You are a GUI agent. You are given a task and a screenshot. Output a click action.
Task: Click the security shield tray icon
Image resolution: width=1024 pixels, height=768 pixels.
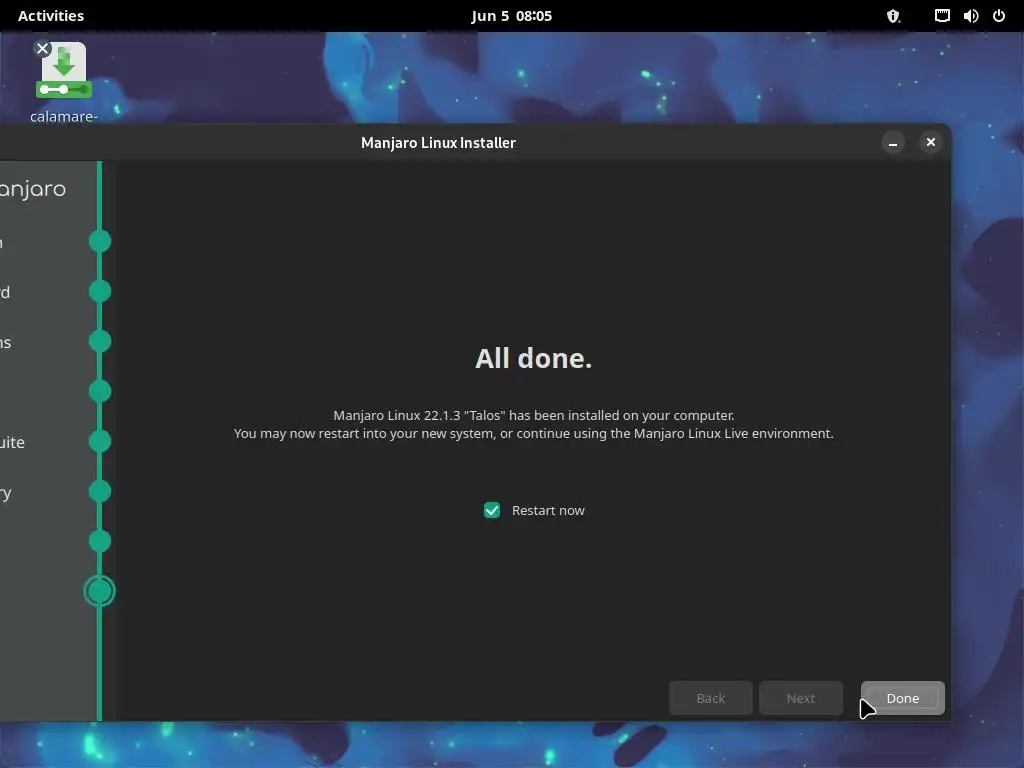(x=893, y=16)
